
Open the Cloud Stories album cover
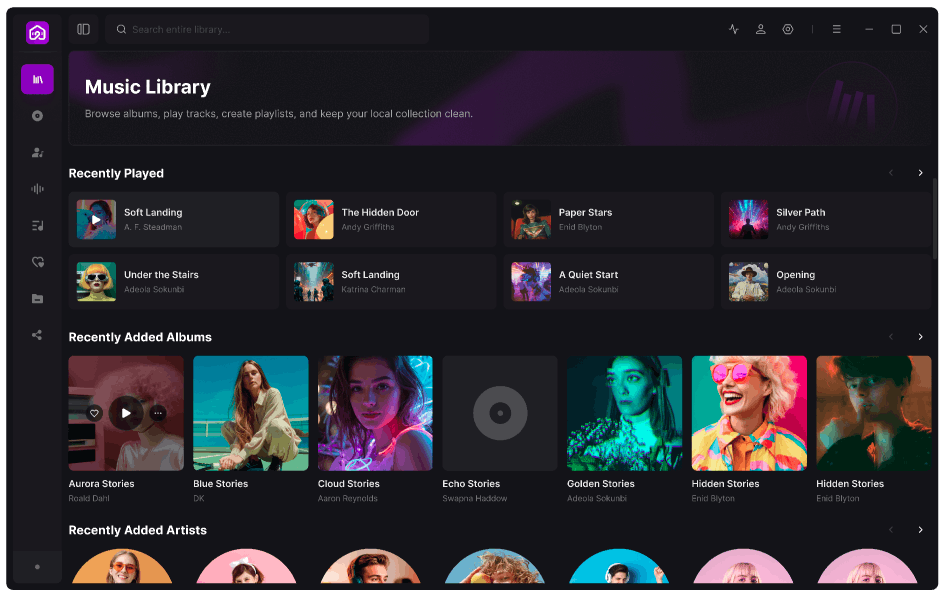point(375,413)
